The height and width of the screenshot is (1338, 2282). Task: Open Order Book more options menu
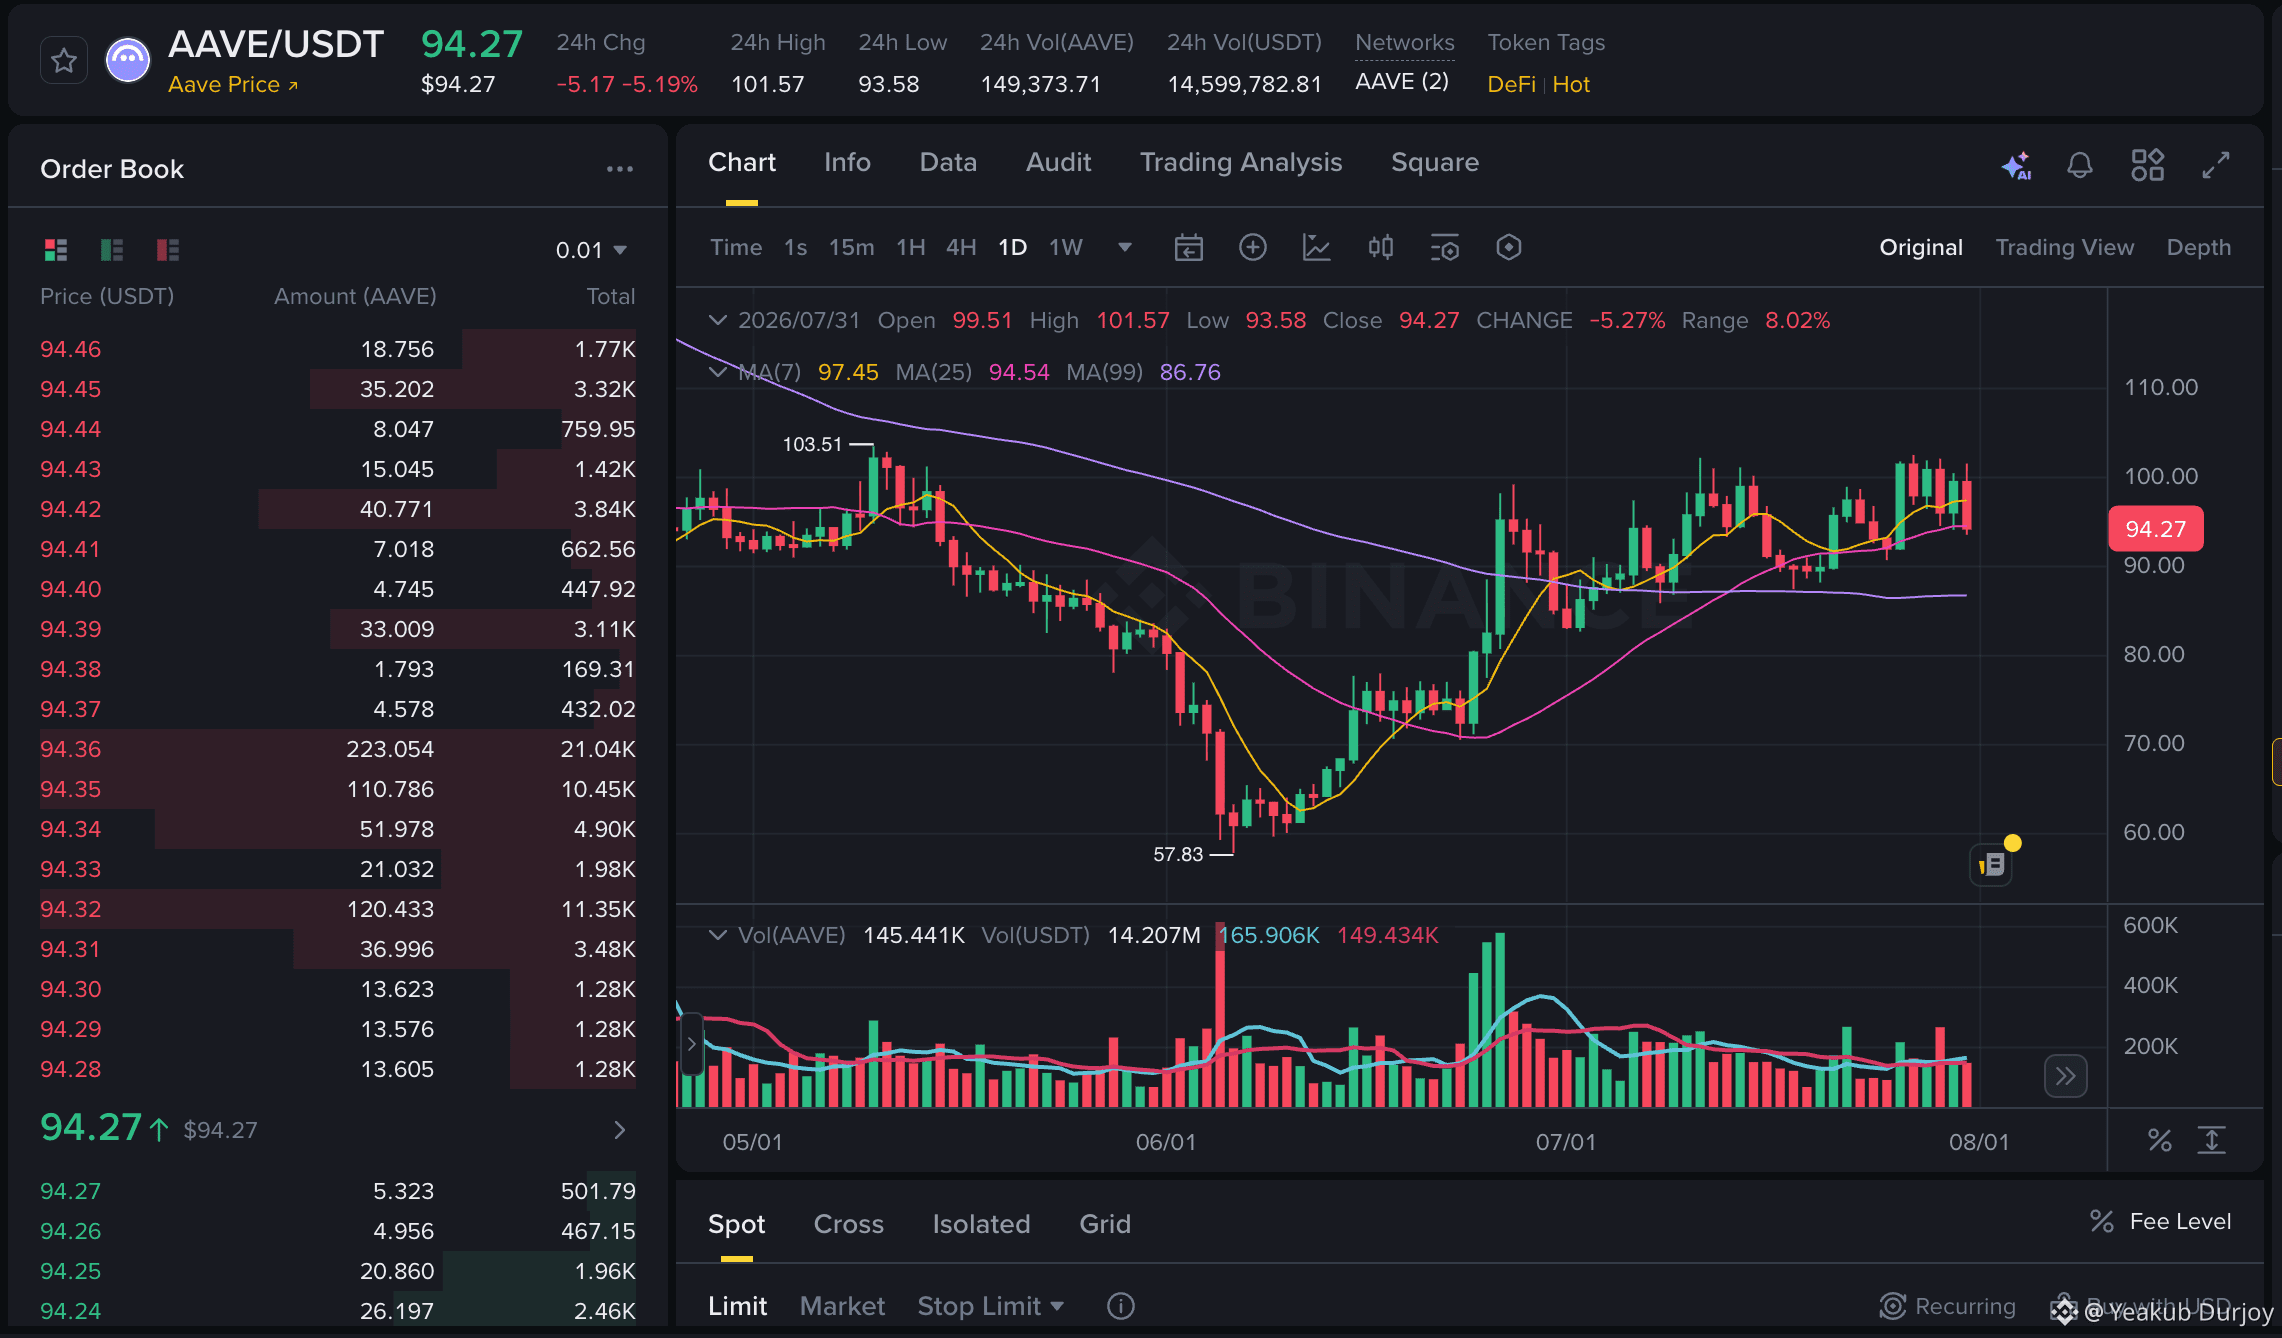(620, 169)
